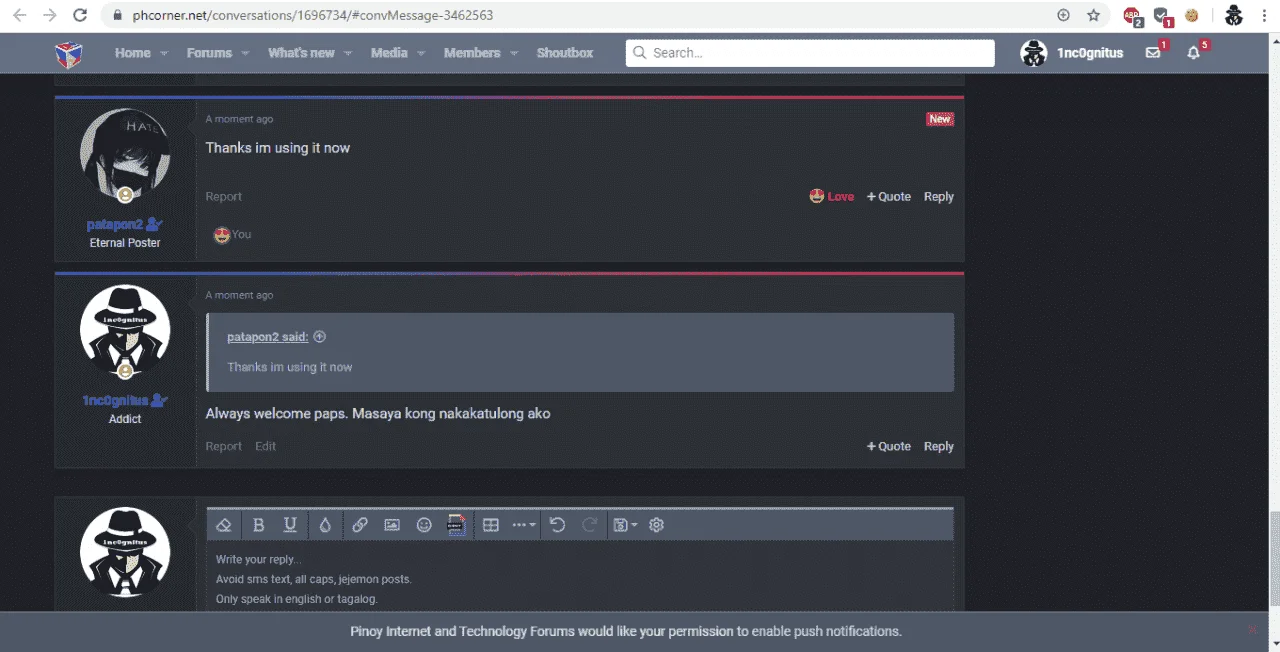Click the 'Thanks im using it now' message text
Viewport: 1280px width, 652px height.
pos(278,148)
